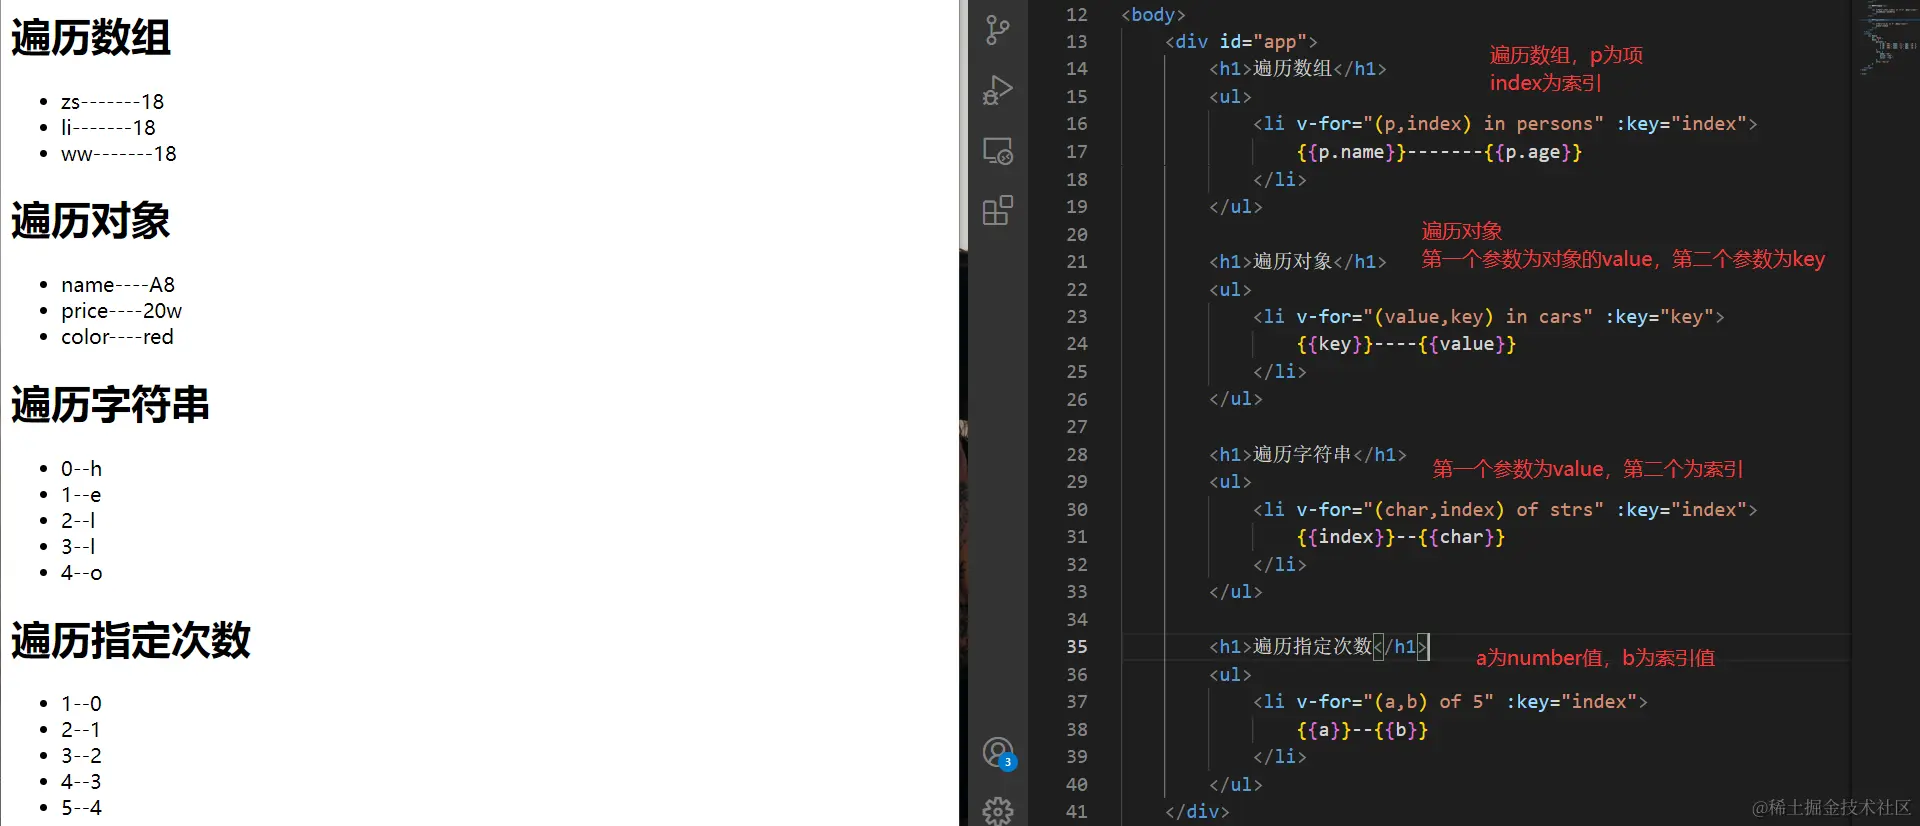The height and width of the screenshot is (826, 1920).
Task: Click the v-for "(a,b) of 5" line
Action: (x=1450, y=702)
